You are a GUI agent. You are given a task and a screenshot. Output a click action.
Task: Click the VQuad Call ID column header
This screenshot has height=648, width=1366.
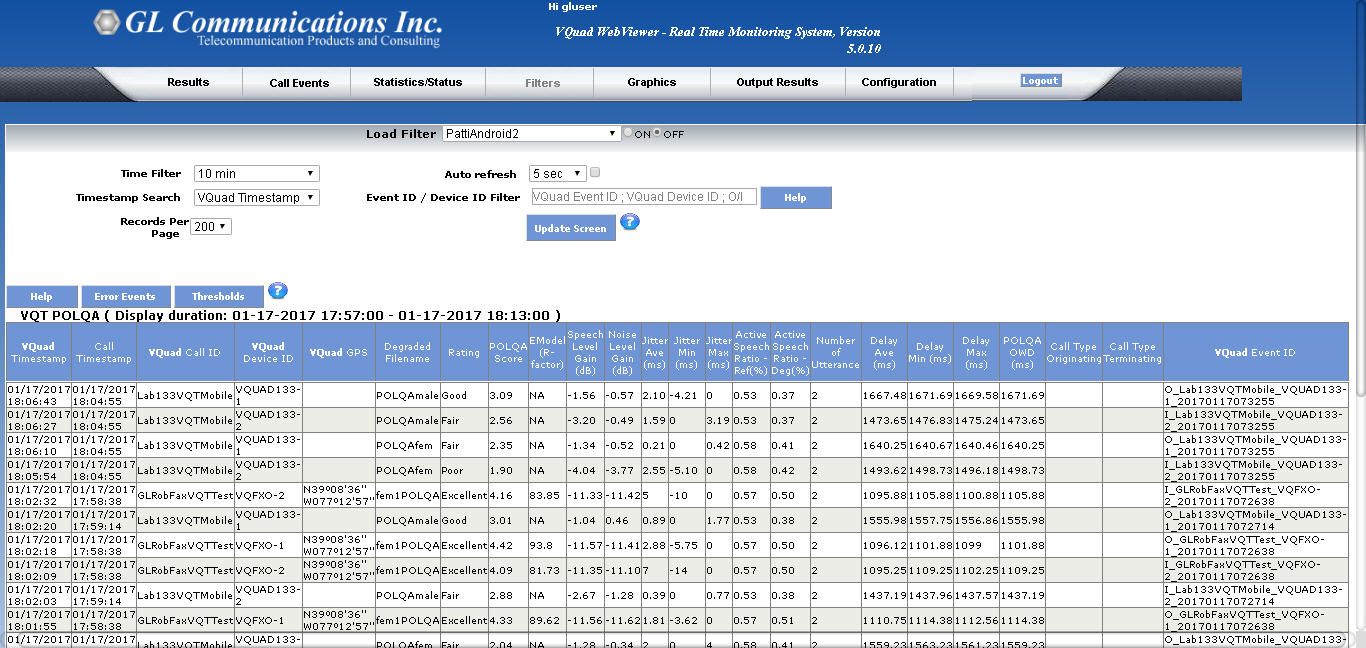coord(185,352)
